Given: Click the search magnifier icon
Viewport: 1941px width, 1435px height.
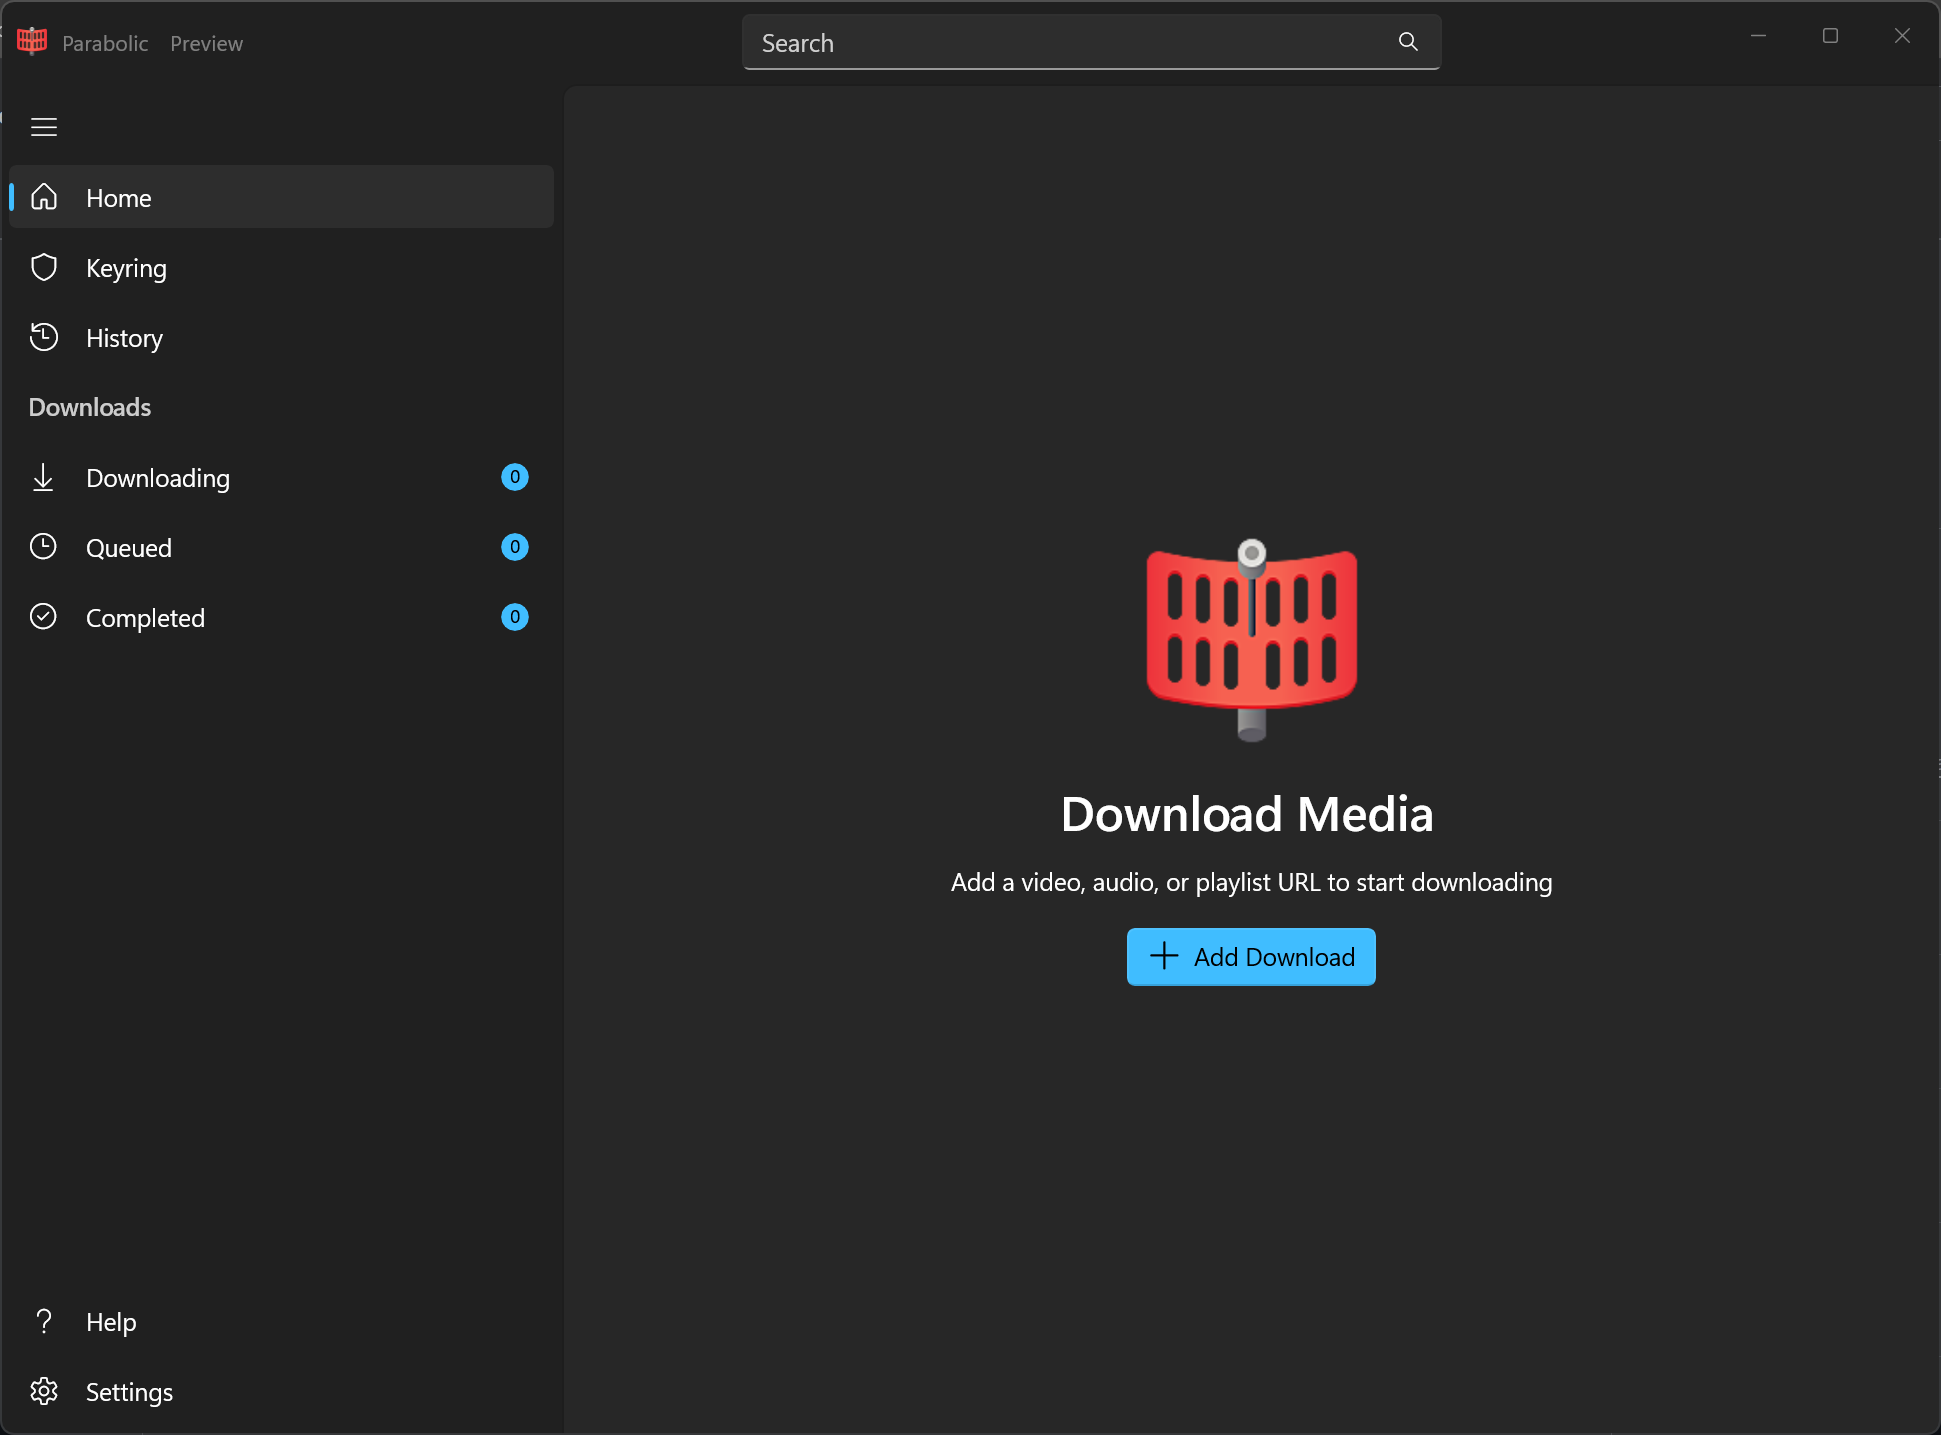Looking at the screenshot, I should point(1408,42).
